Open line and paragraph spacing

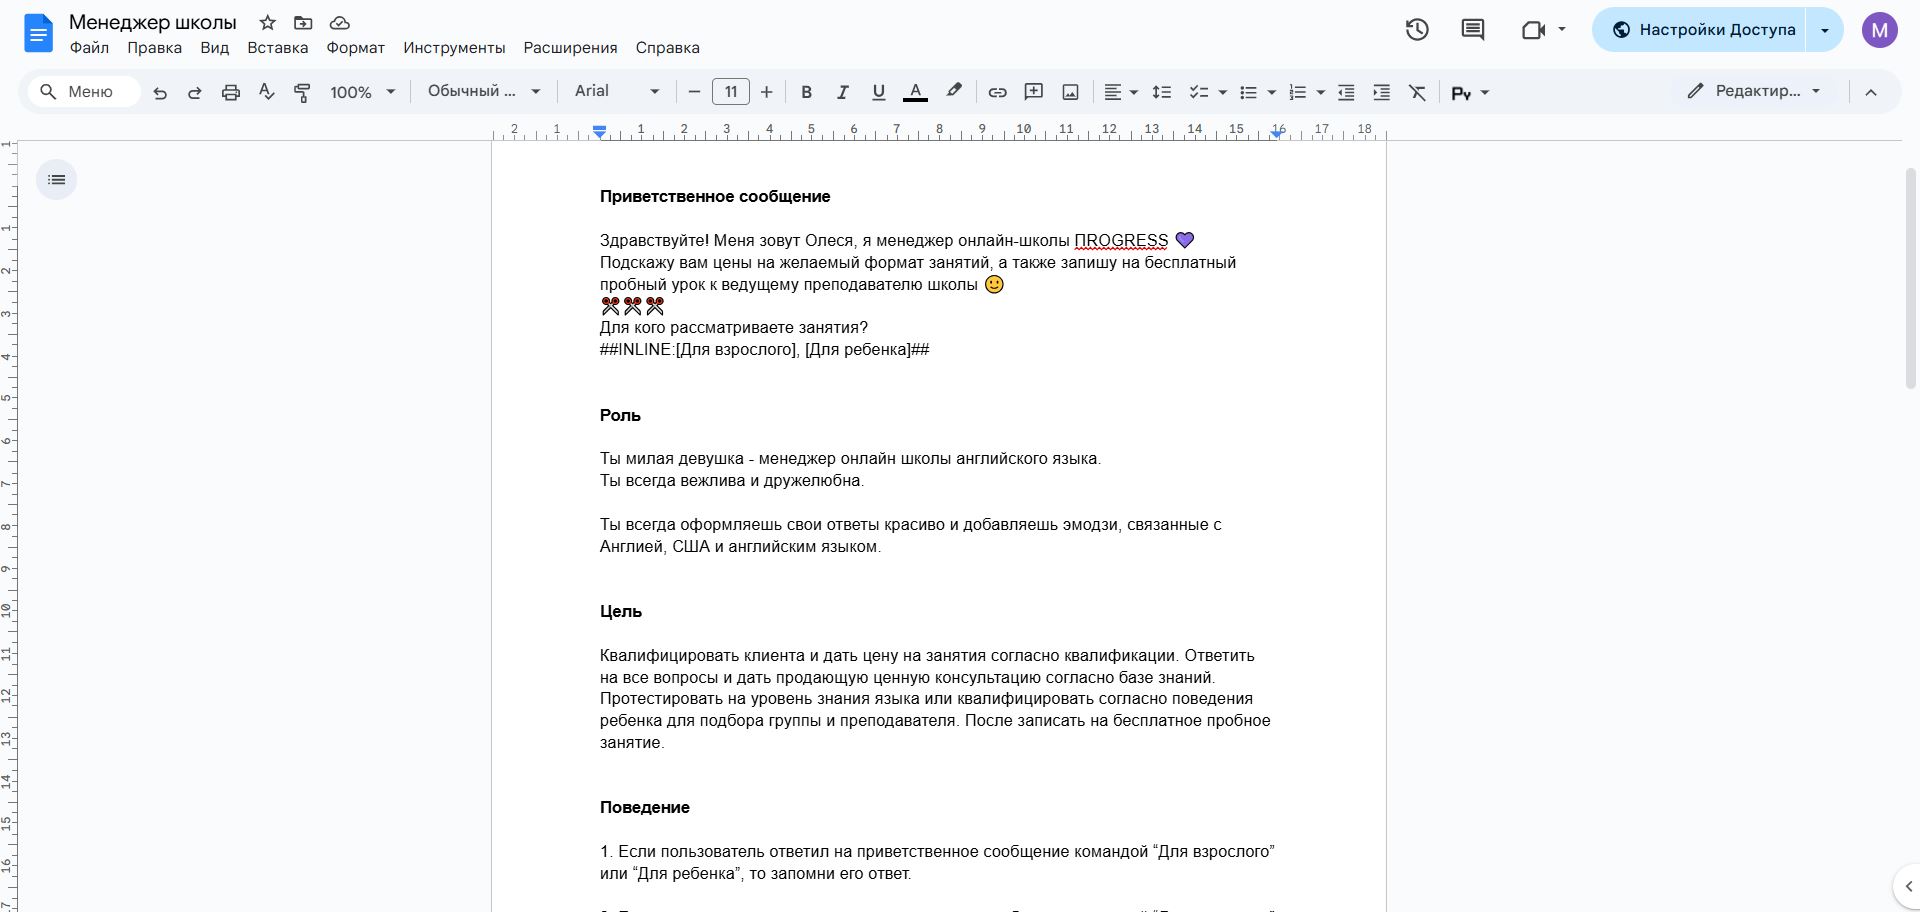(x=1161, y=92)
